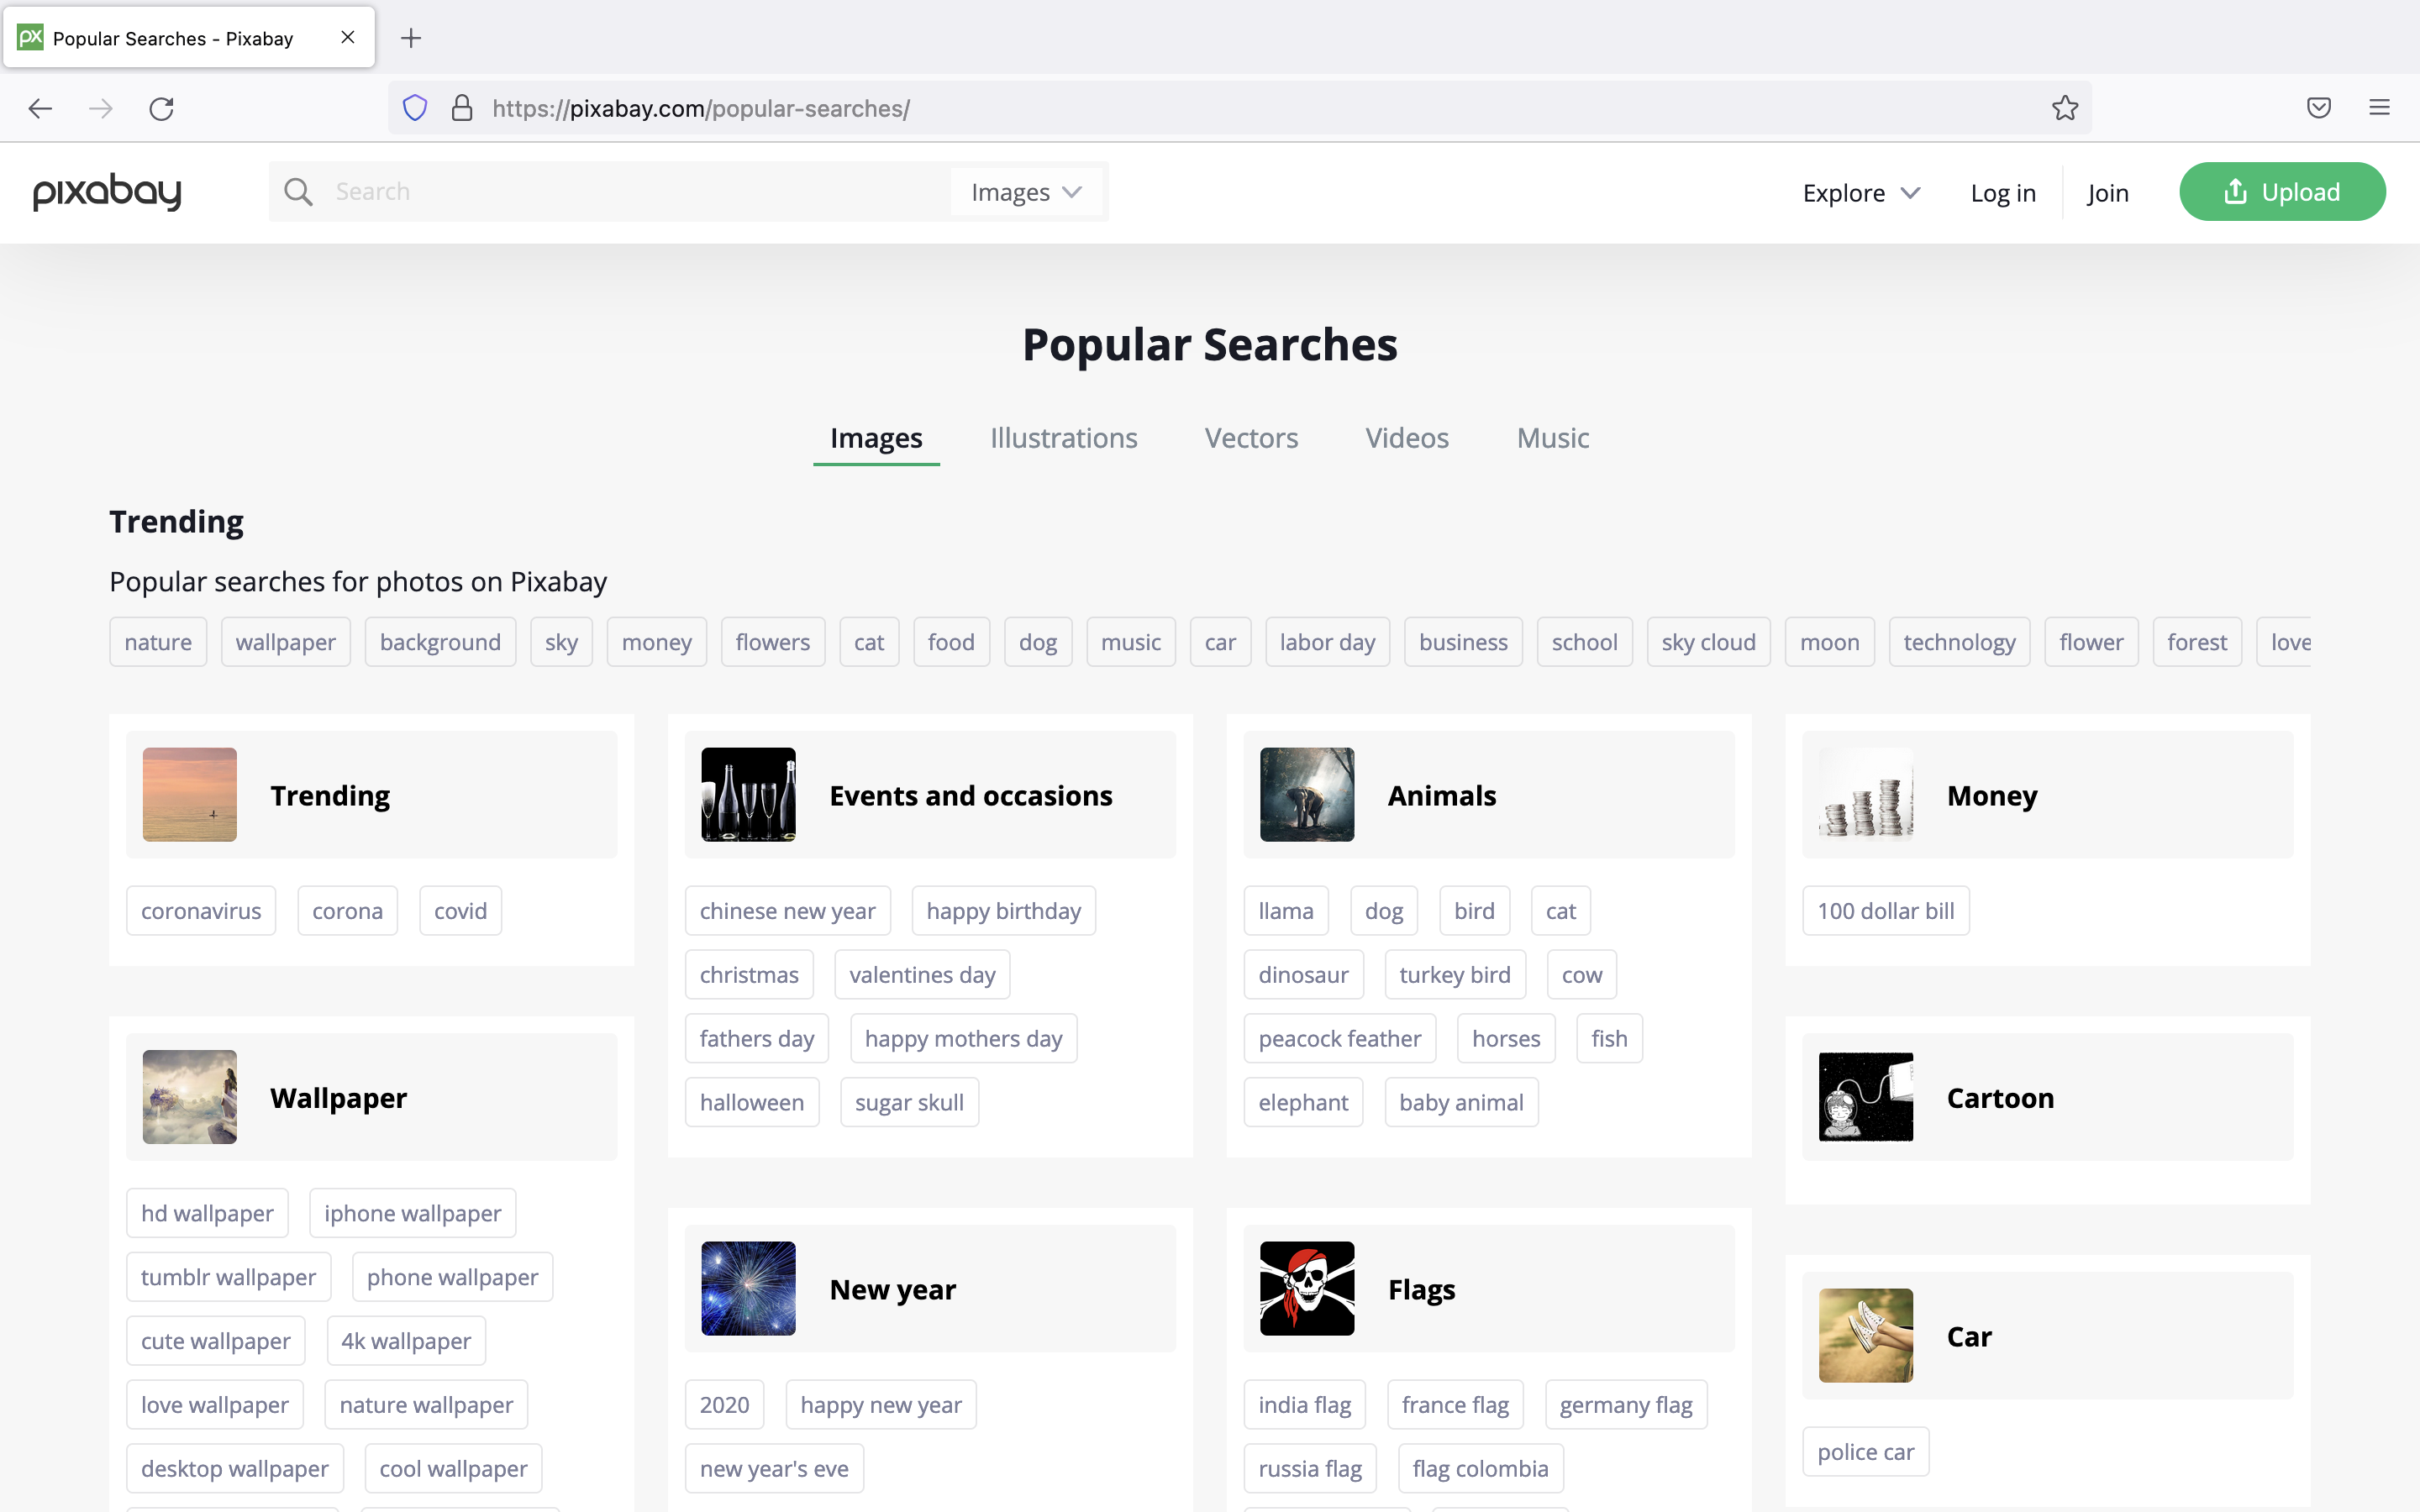Open the Money category coin thumbnail
Viewport: 2420px width, 1512px height.
1866,794
